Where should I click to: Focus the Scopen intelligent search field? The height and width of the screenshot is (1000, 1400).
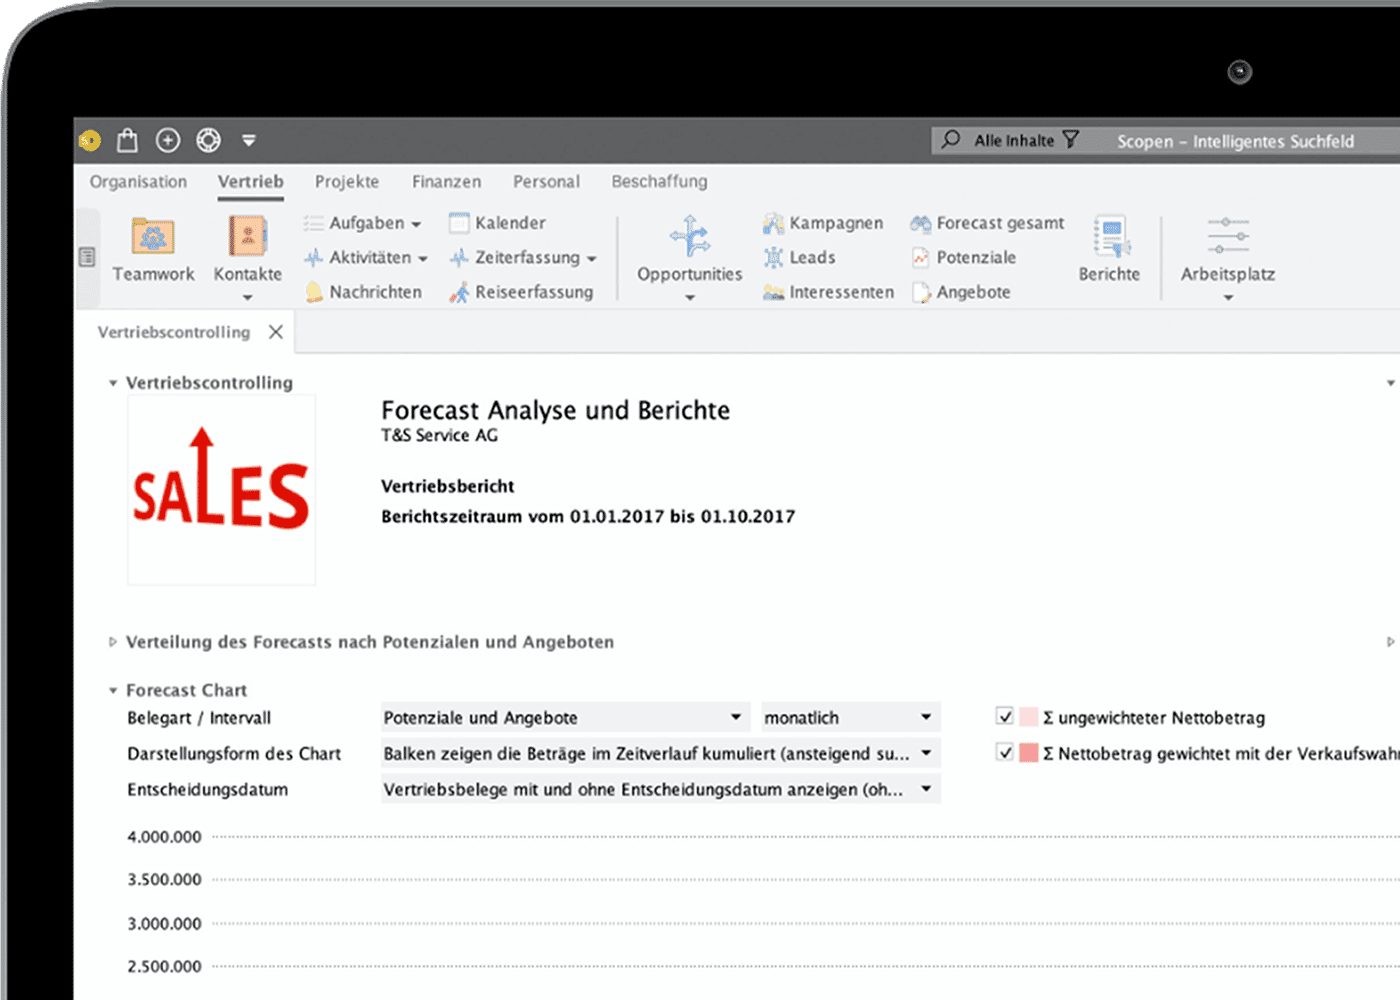pos(1235,141)
